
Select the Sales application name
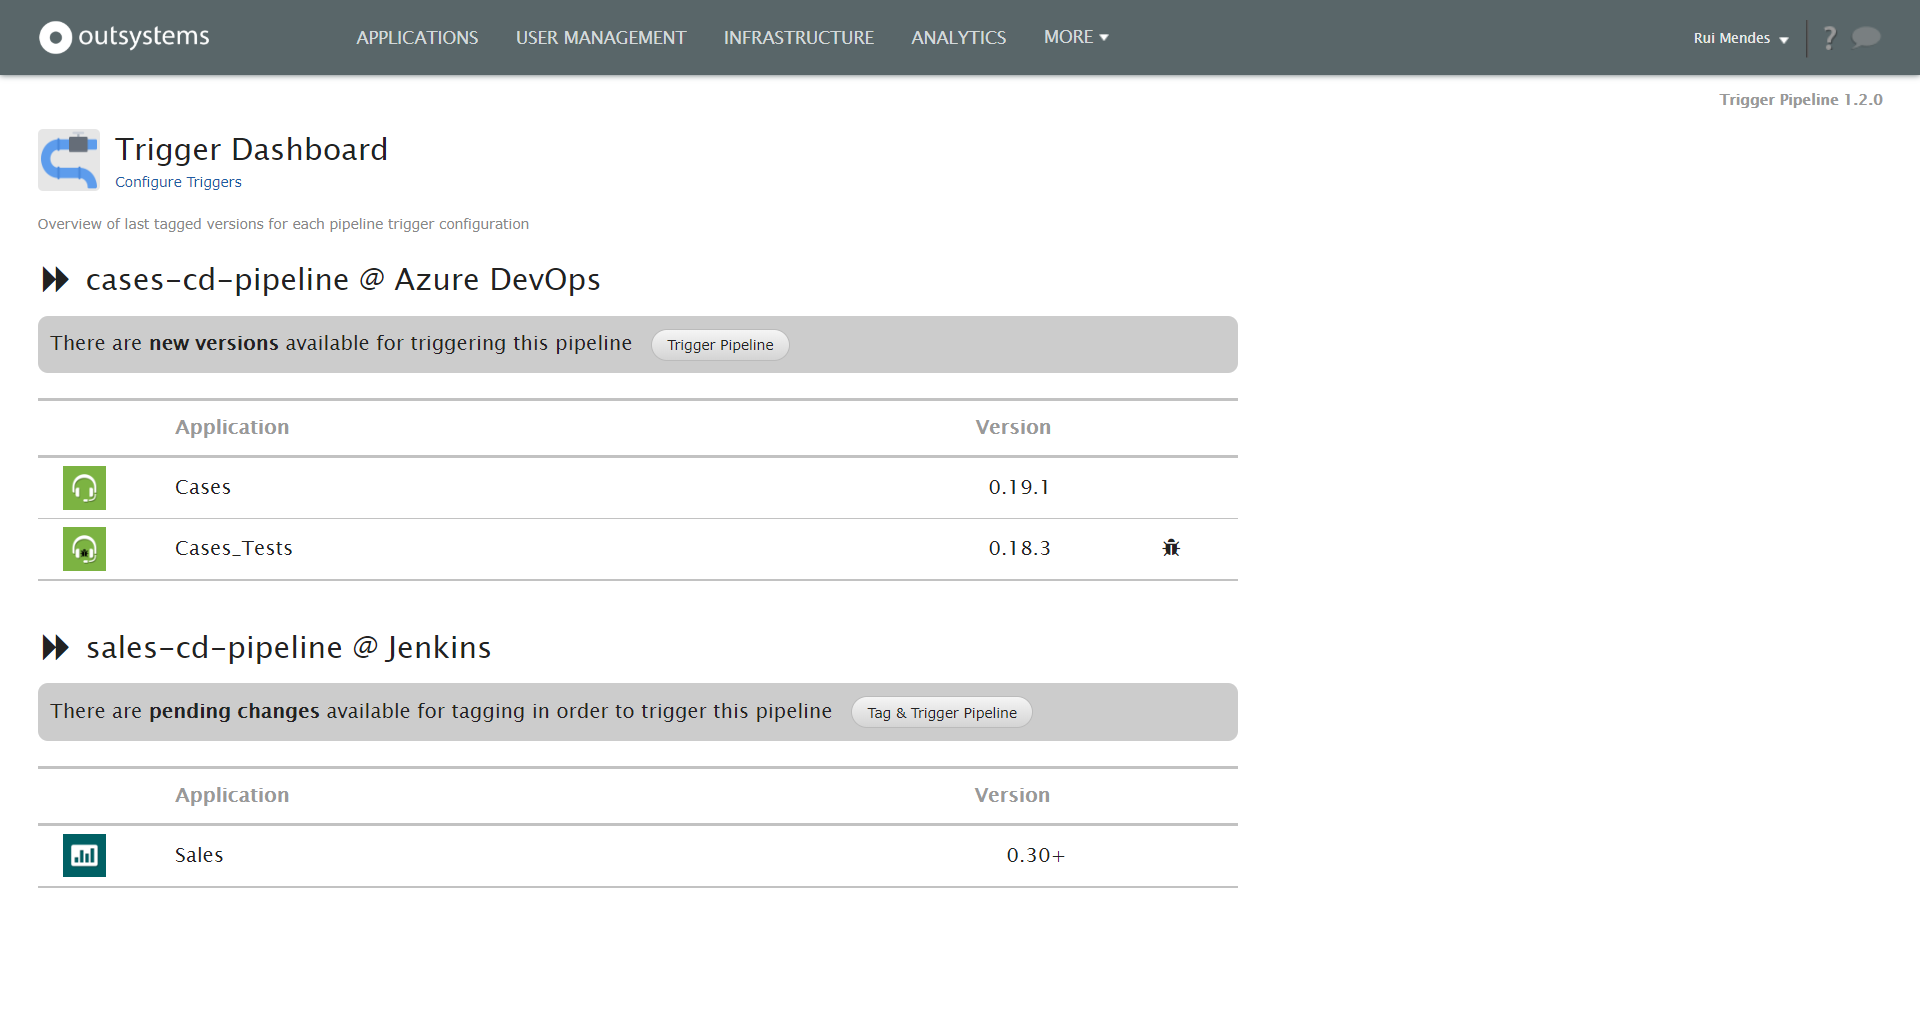coord(199,855)
